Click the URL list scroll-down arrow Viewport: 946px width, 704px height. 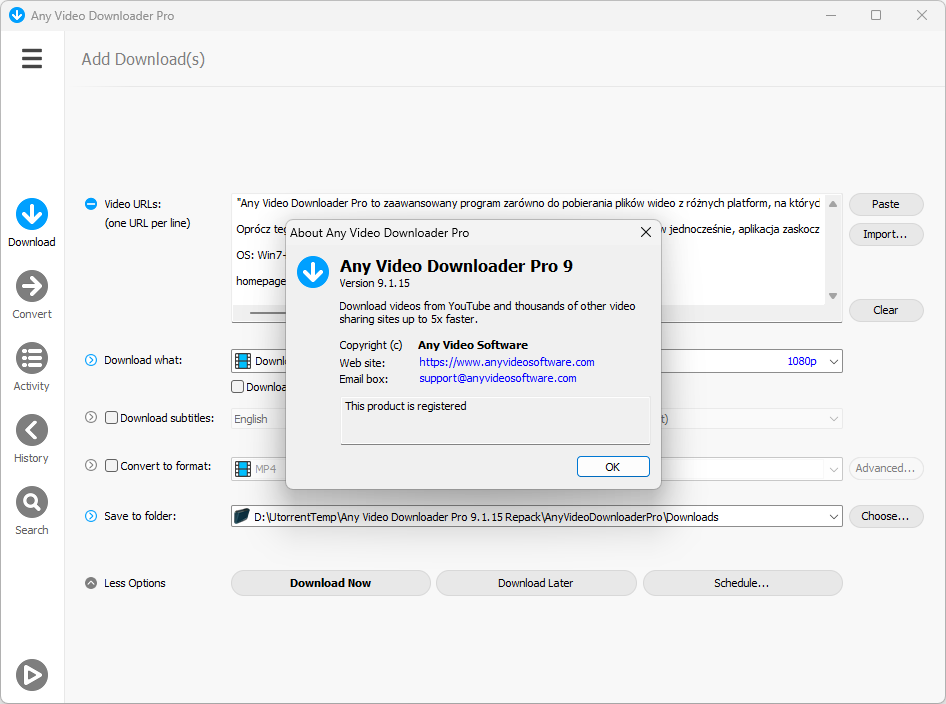833,296
